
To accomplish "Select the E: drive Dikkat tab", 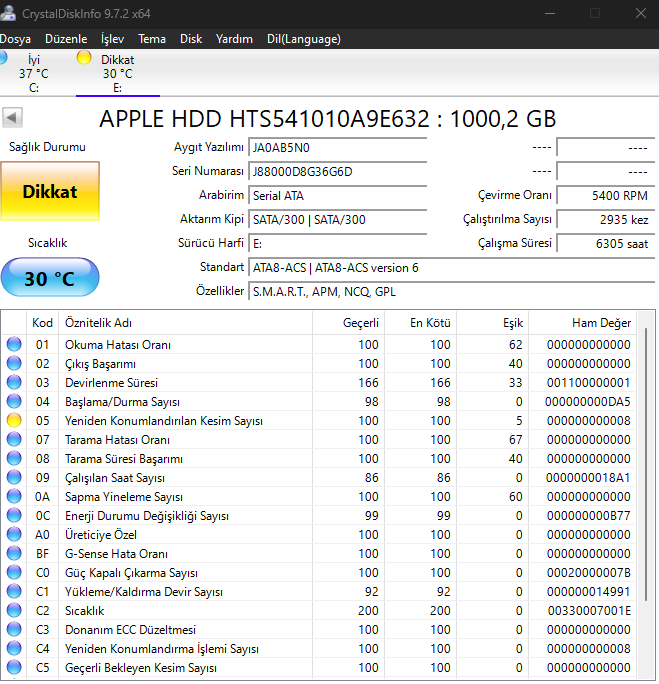I will pyautogui.click(x=117, y=73).
